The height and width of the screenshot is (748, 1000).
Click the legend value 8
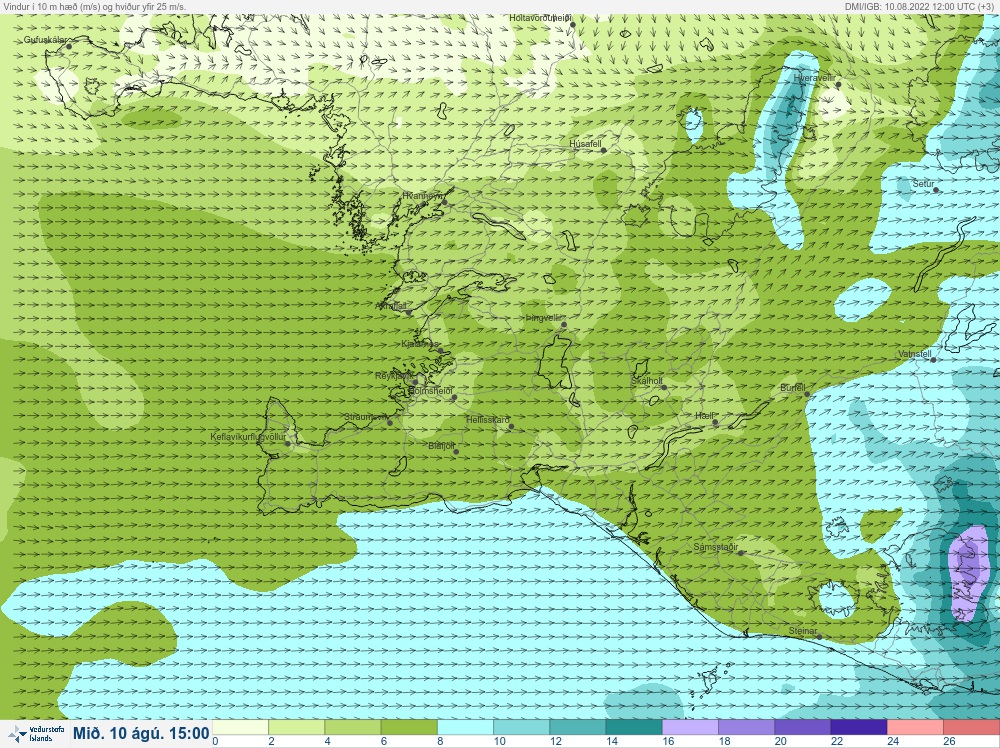point(439,741)
